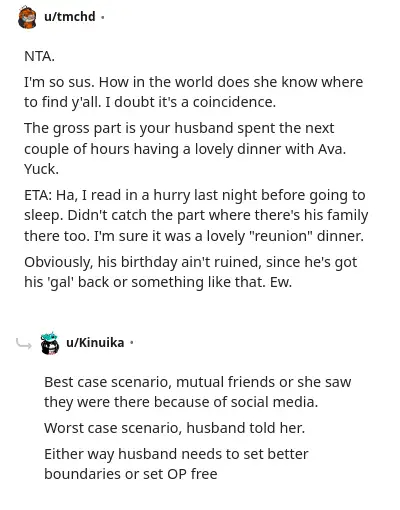
Task: Click the 'I'm so sus' paragraph
Action: click(193, 92)
